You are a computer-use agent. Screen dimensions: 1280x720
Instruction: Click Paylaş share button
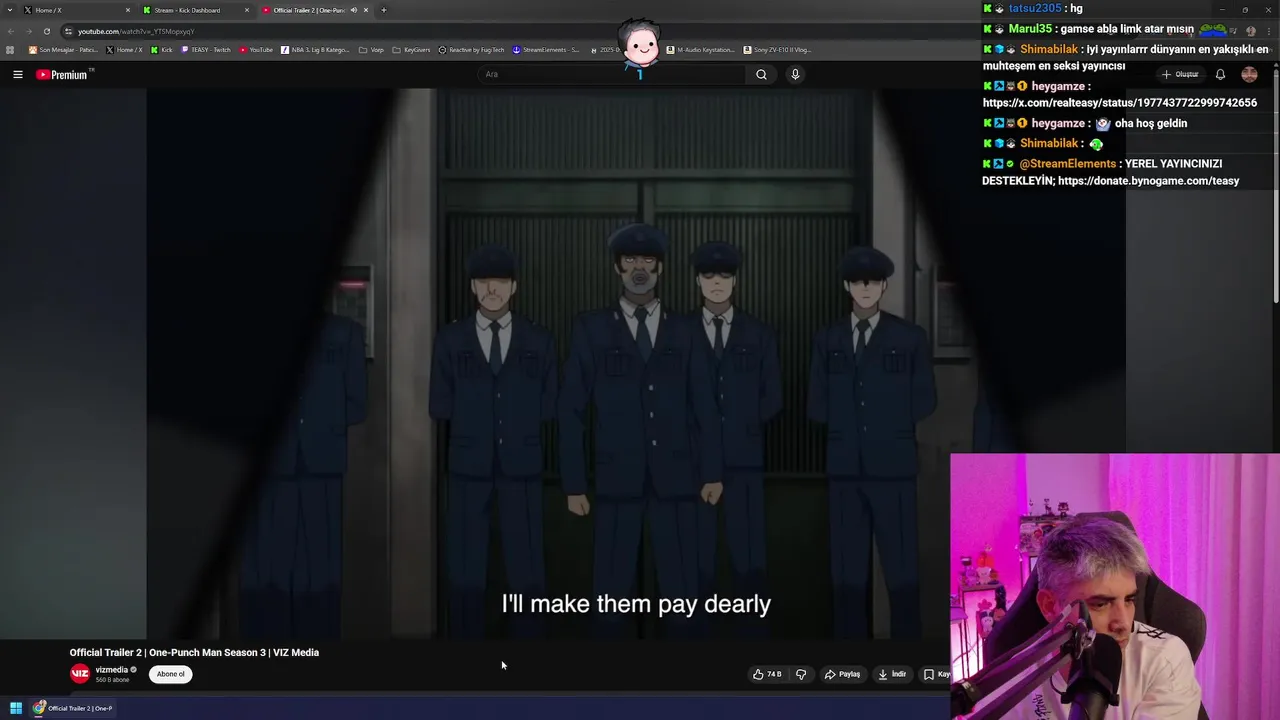click(x=842, y=674)
